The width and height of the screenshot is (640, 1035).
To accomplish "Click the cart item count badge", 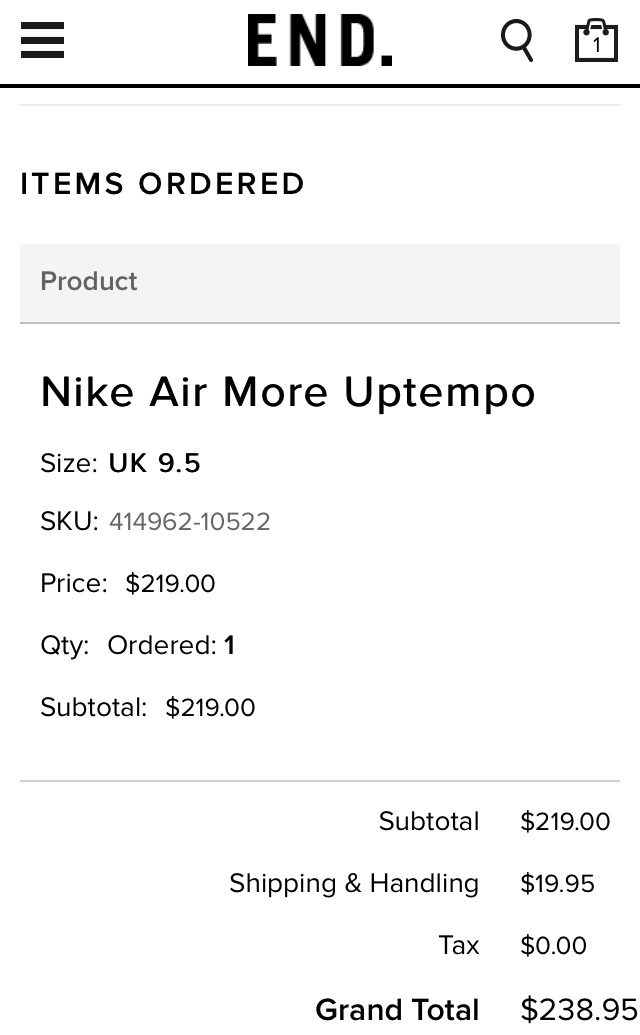I will point(596,45).
